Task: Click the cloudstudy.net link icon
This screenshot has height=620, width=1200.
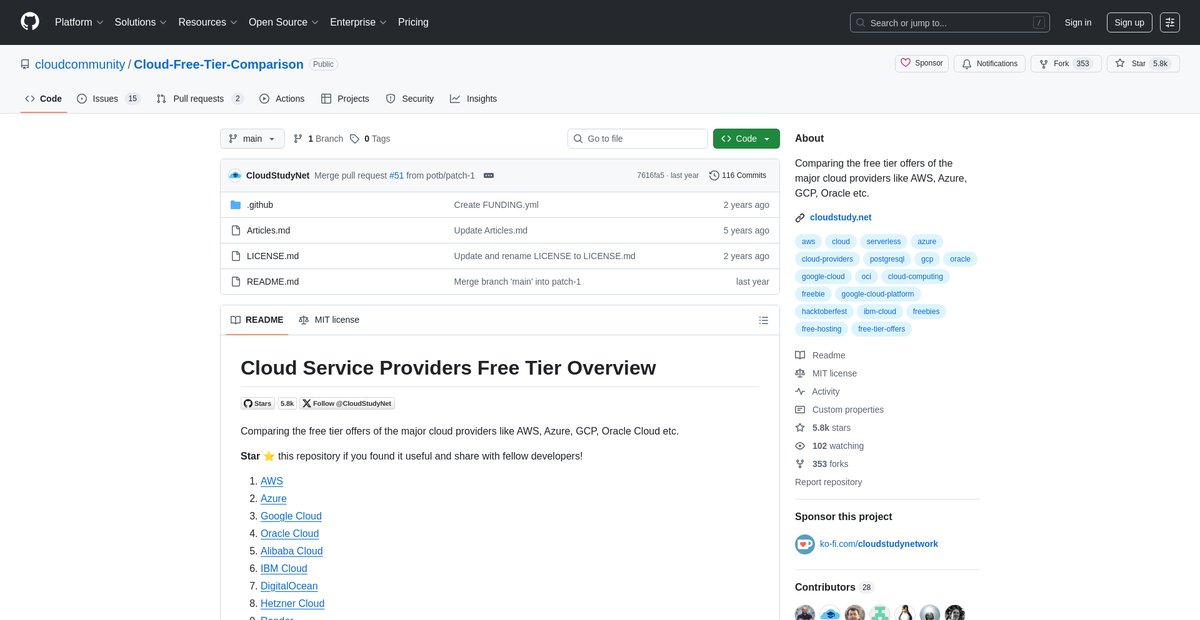Action: [800, 217]
